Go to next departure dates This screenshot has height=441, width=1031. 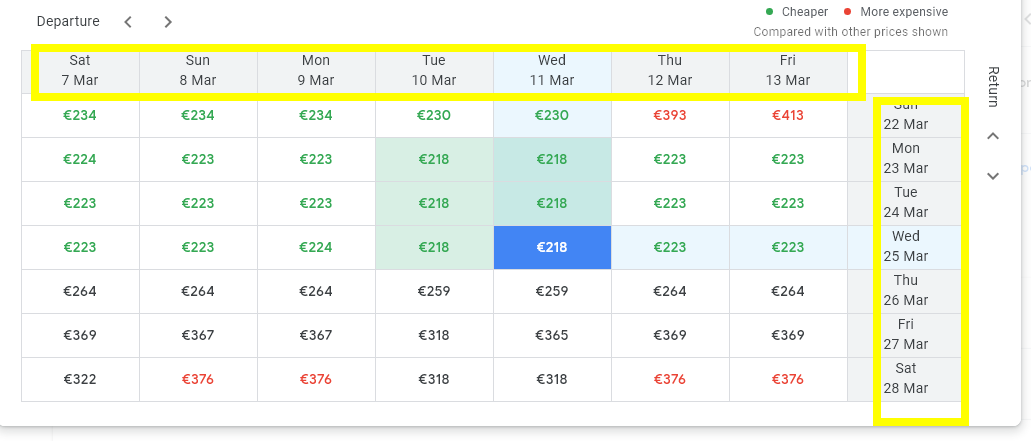tap(168, 22)
